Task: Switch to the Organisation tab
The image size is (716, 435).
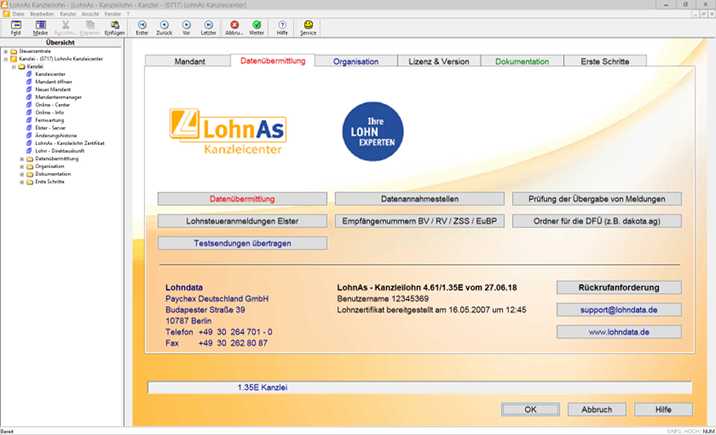Action: pyautogui.click(x=356, y=61)
